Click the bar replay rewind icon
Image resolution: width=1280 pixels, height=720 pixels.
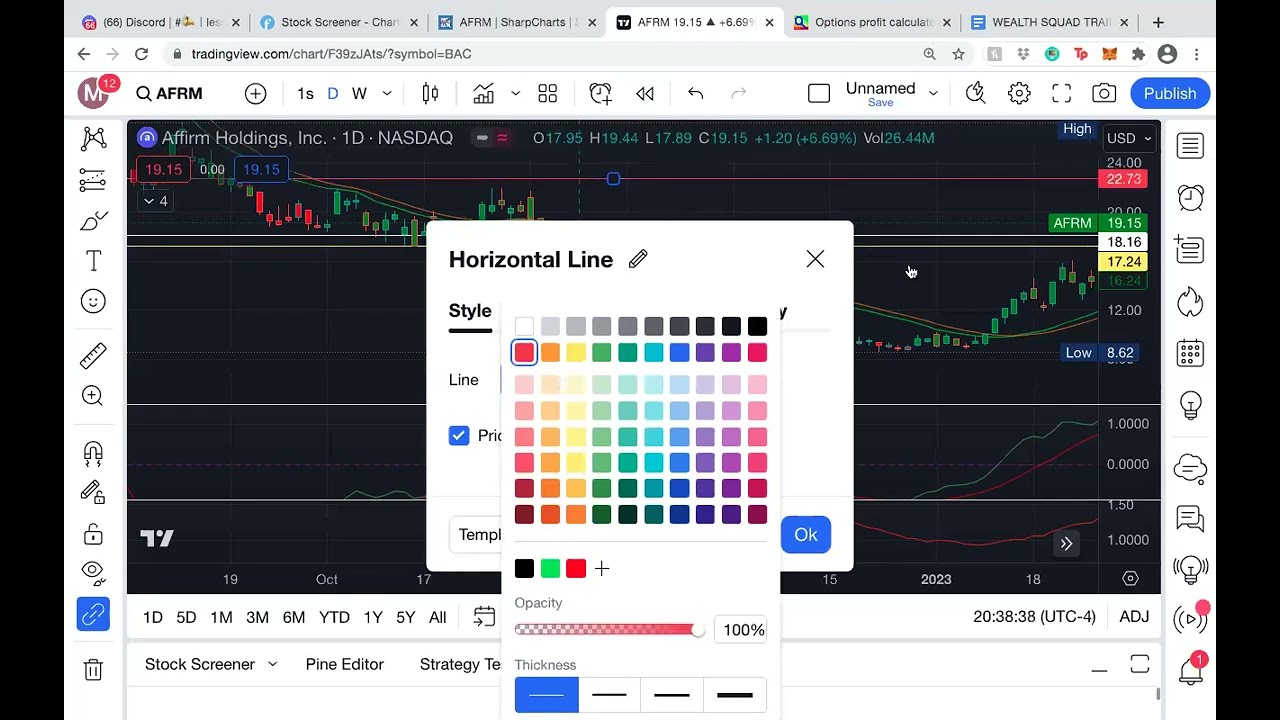pyautogui.click(x=645, y=93)
